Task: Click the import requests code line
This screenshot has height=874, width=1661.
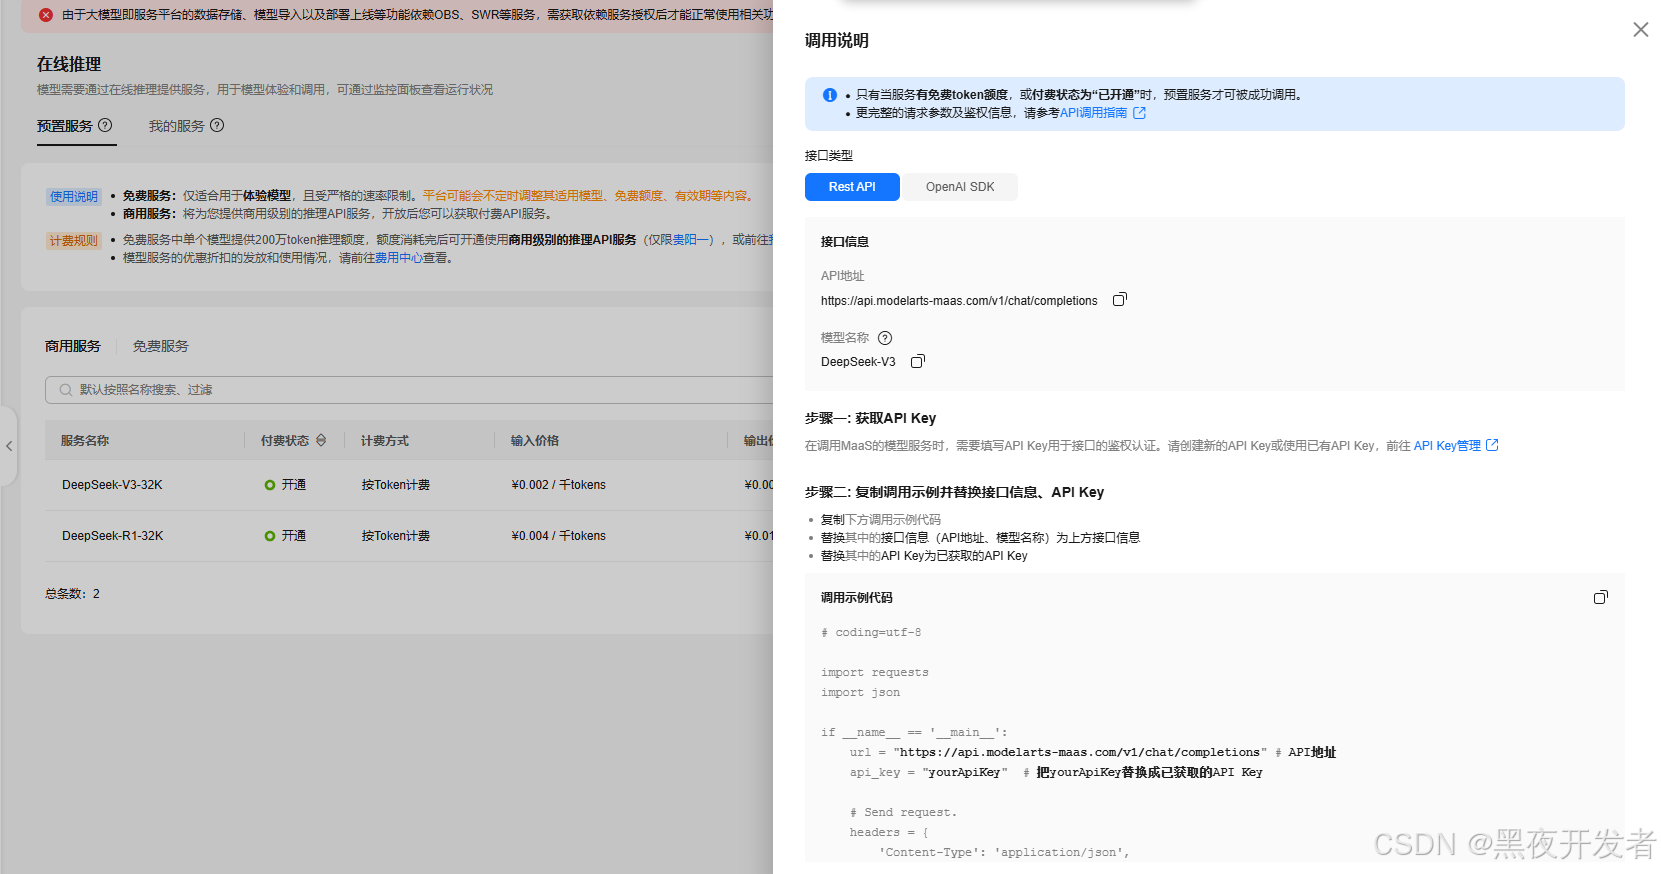Action: [874, 672]
